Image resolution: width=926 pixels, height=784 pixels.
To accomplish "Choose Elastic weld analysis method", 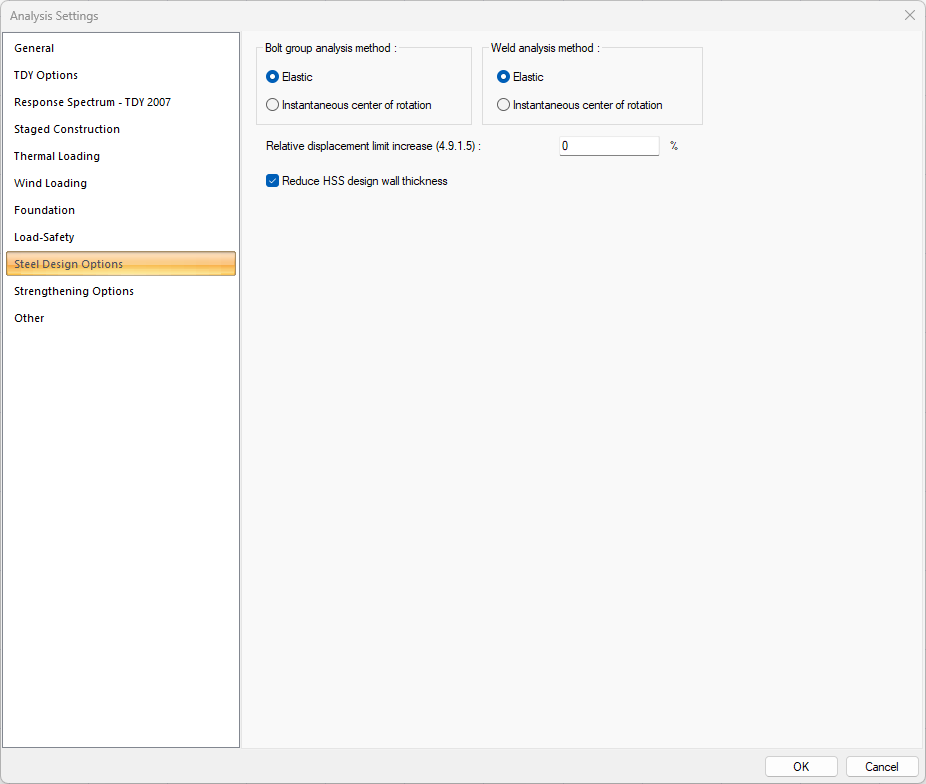I will (x=504, y=77).
